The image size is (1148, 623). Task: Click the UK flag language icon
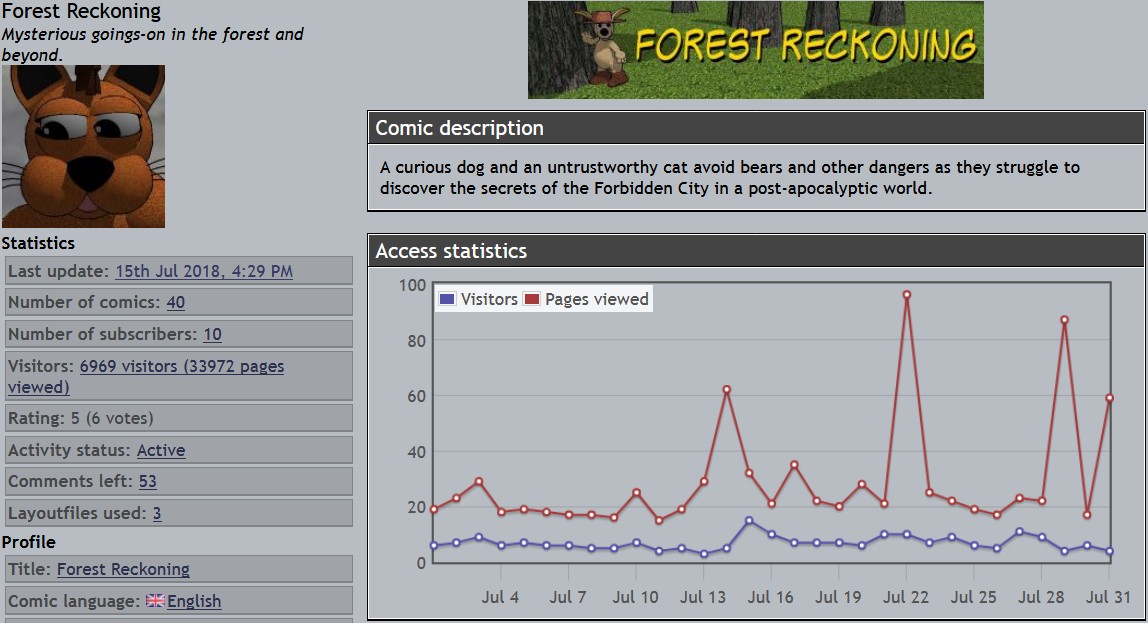point(155,601)
